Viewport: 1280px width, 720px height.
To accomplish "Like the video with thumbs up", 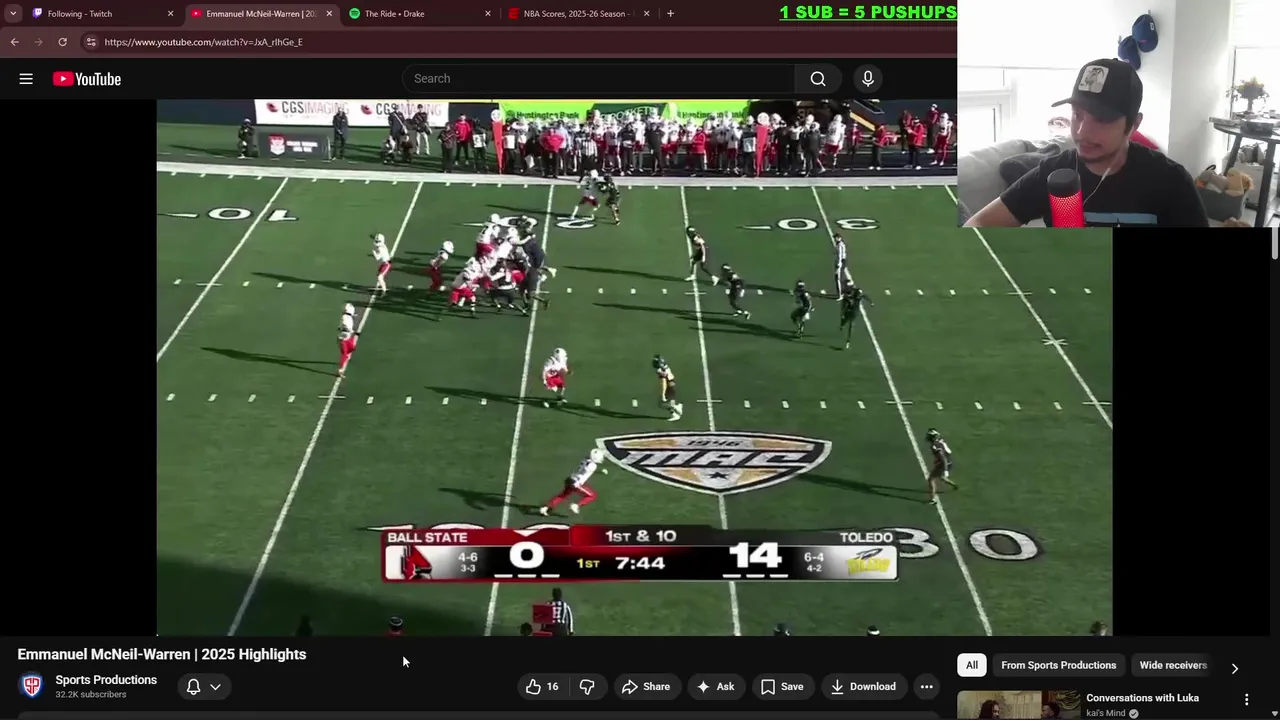I will pos(542,686).
